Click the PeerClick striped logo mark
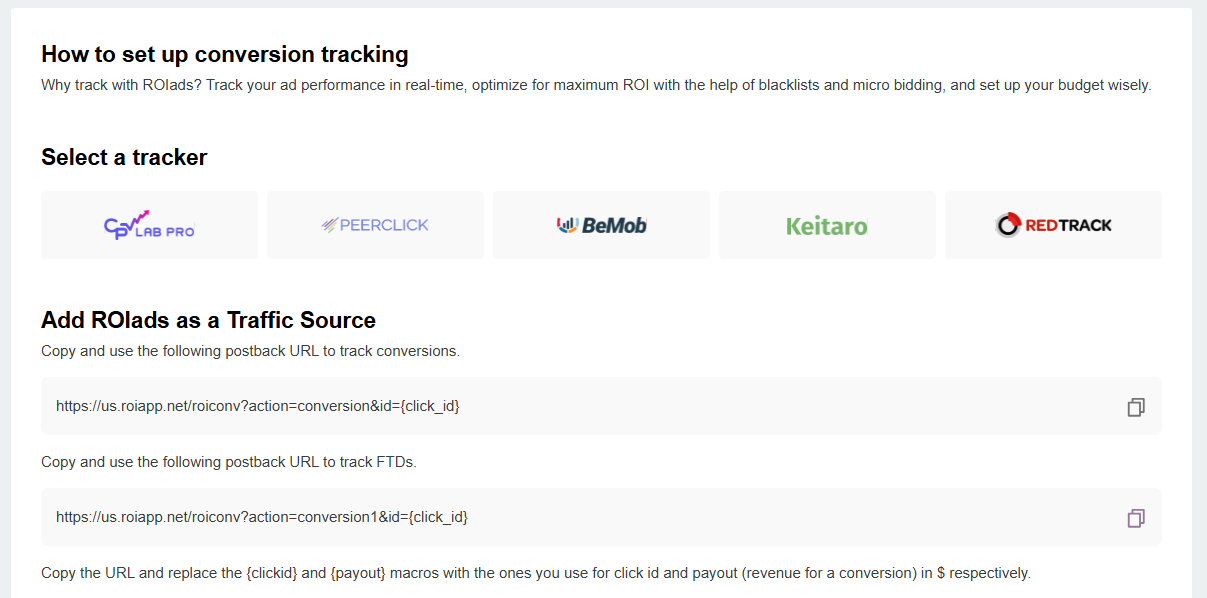The image size is (1207, 598). click(x=329, y=226)
